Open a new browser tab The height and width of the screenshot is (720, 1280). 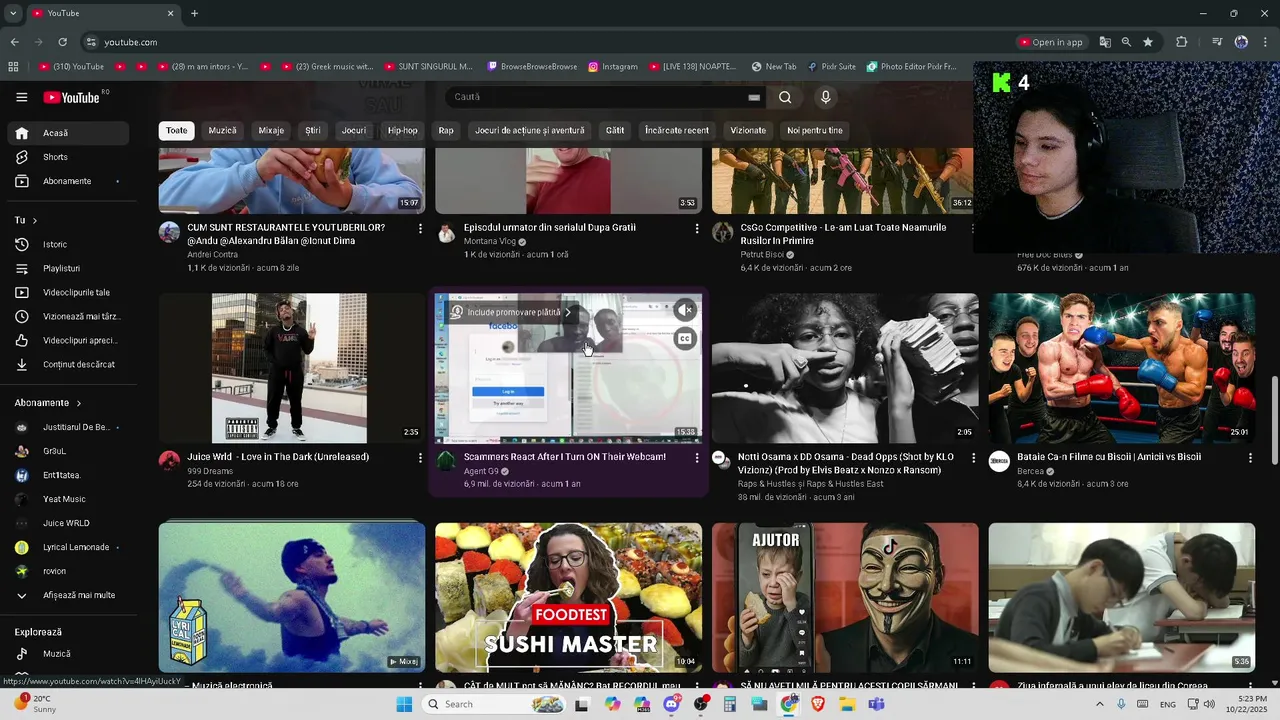tap(194, 13)
